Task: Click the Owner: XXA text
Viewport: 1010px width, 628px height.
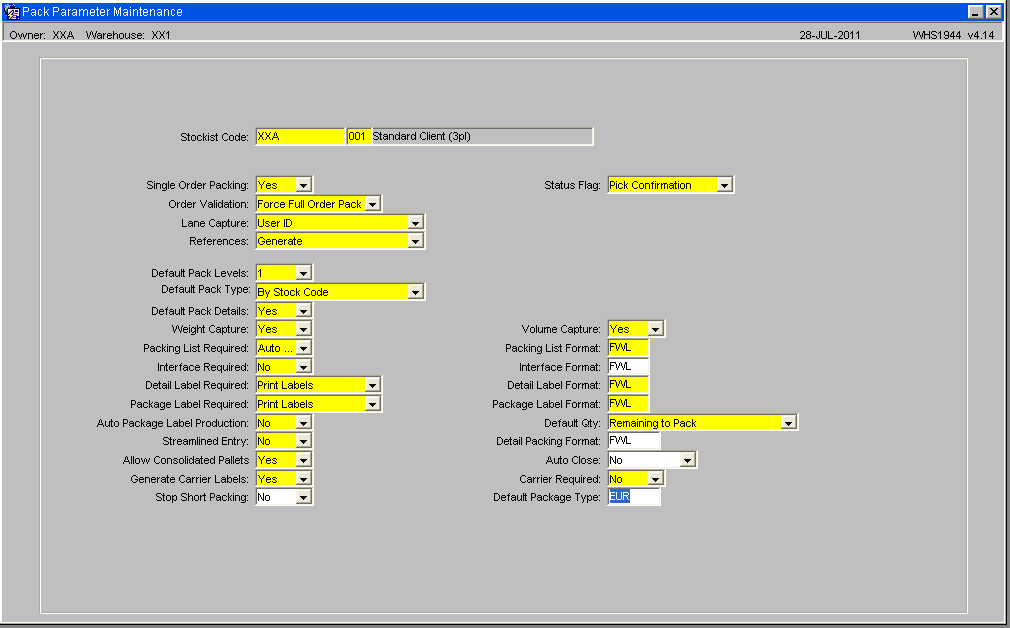Action: point(42,35)
